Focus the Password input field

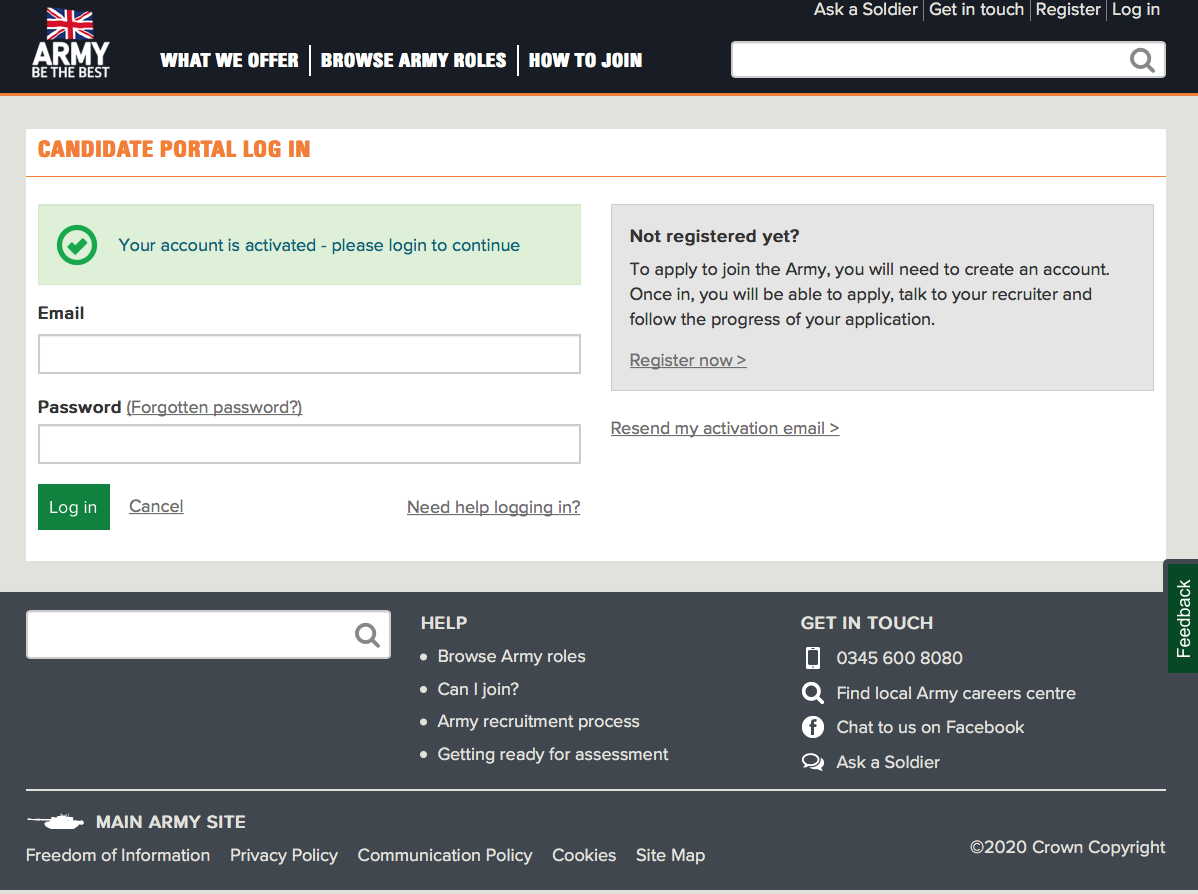pyautogui.click(x=309, y=444)
